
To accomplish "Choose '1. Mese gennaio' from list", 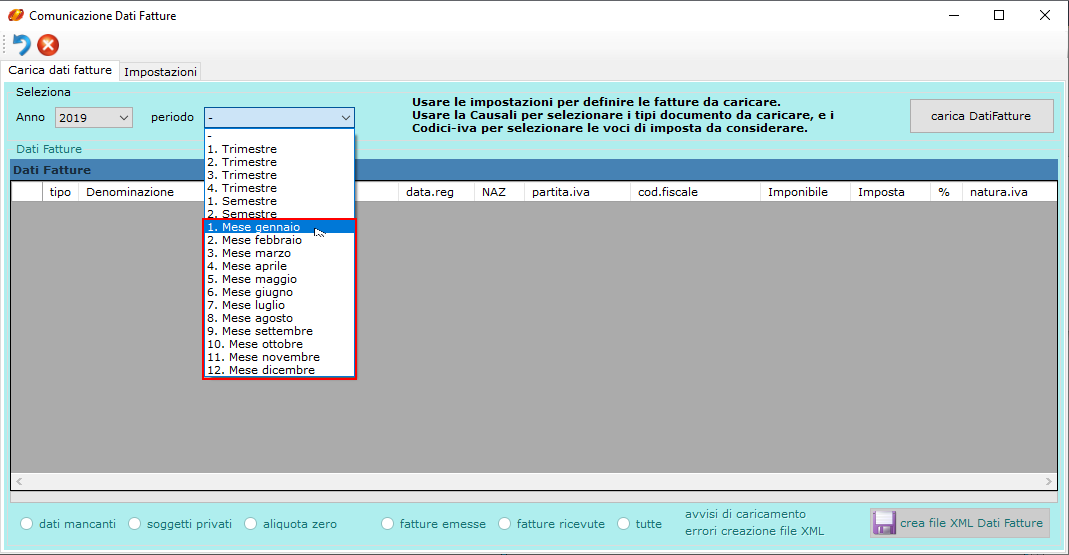I will 253,227.
